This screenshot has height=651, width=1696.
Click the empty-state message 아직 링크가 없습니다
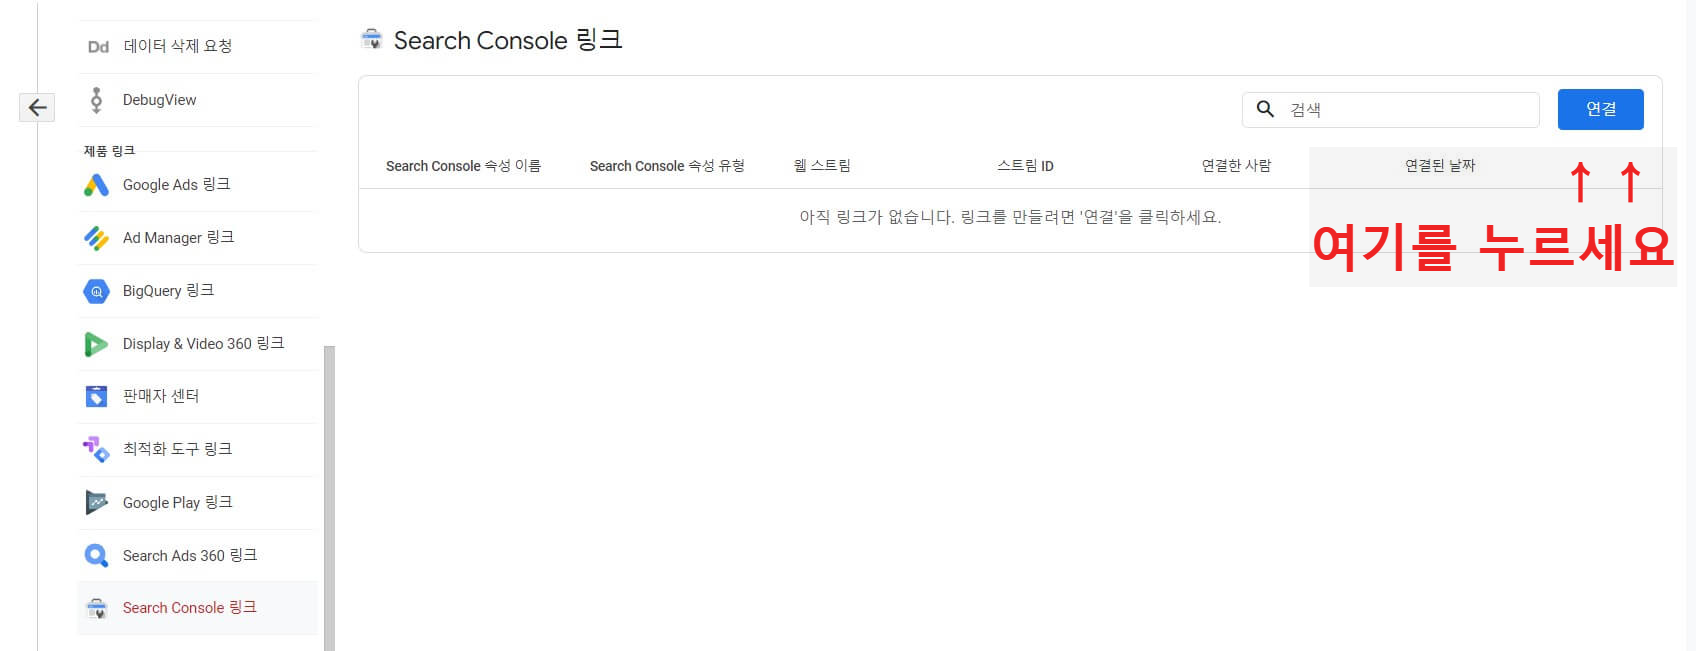(1010, 217)
